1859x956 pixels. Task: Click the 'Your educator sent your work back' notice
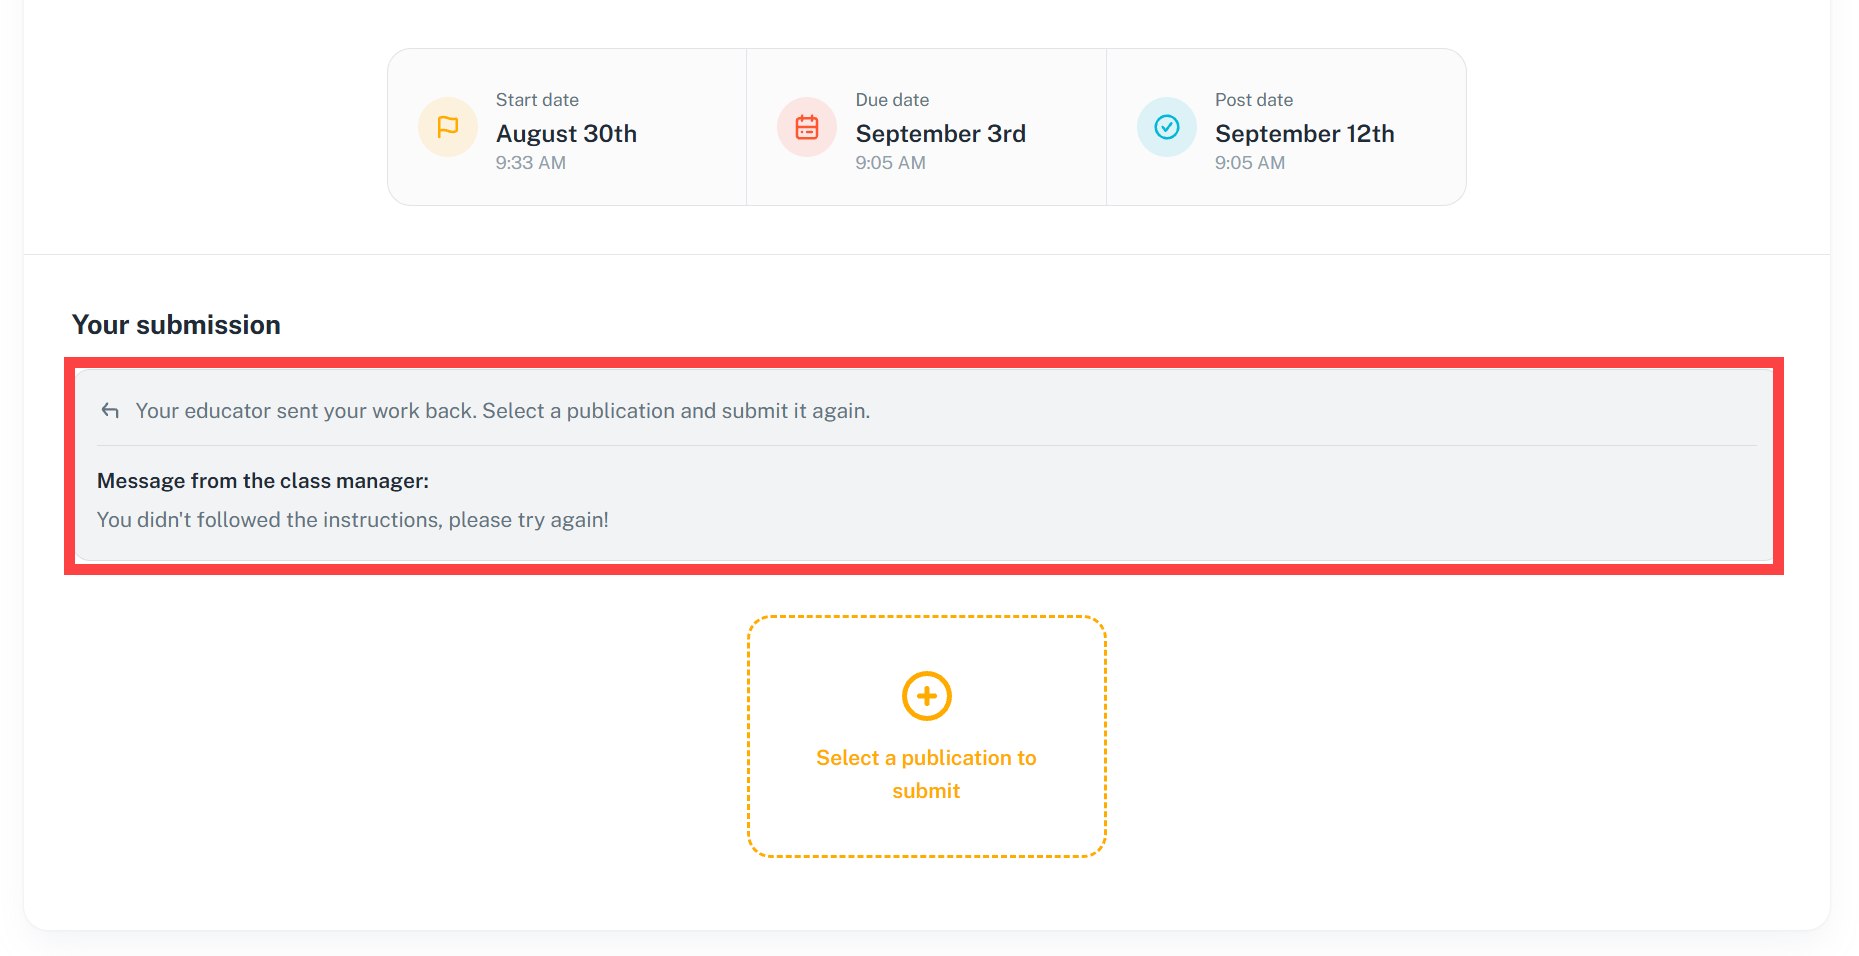pyautogui.click(x=503, y=411)
